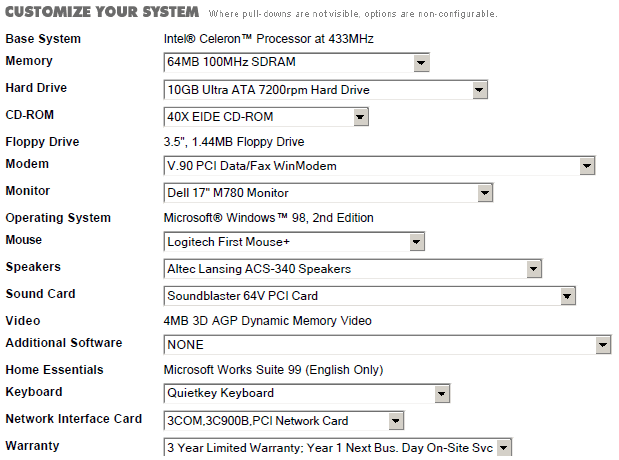Click "Microsoft Works Suite 99 (English Only)" text
Viewport: 619px width, 460px height.
click(x=273, y=370)
